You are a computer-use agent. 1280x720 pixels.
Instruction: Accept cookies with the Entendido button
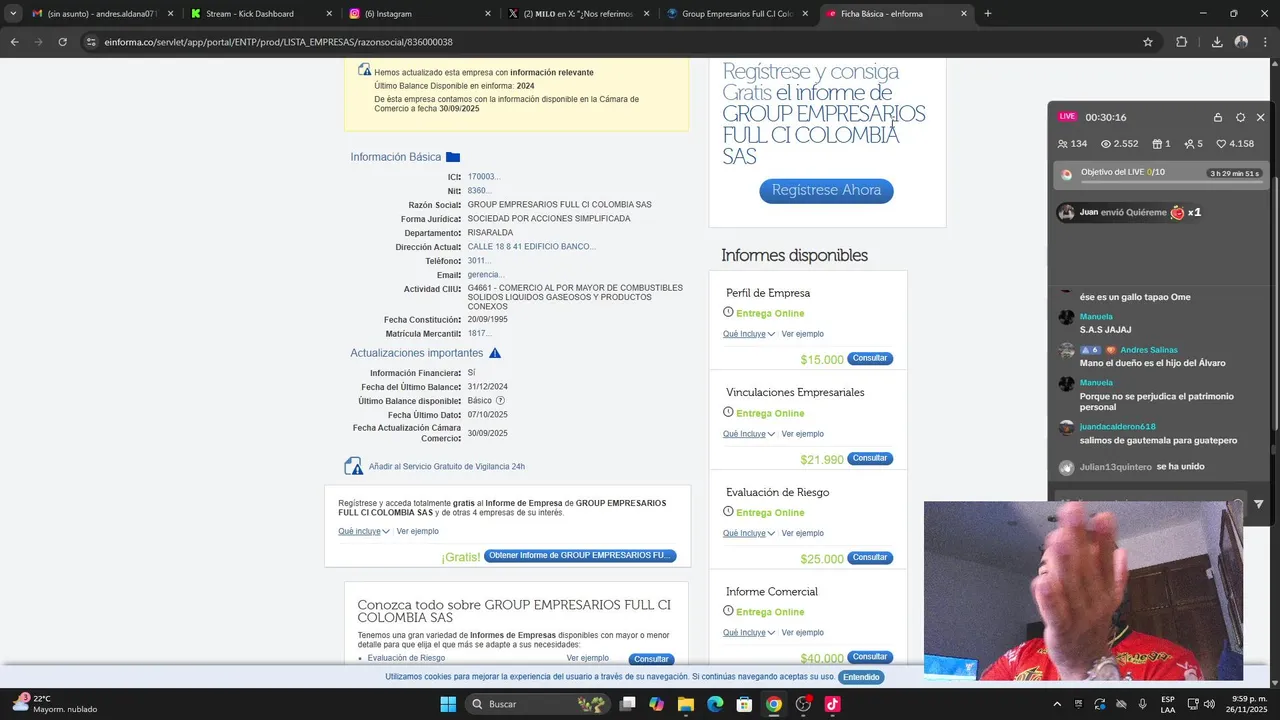(x=861, y=677)
